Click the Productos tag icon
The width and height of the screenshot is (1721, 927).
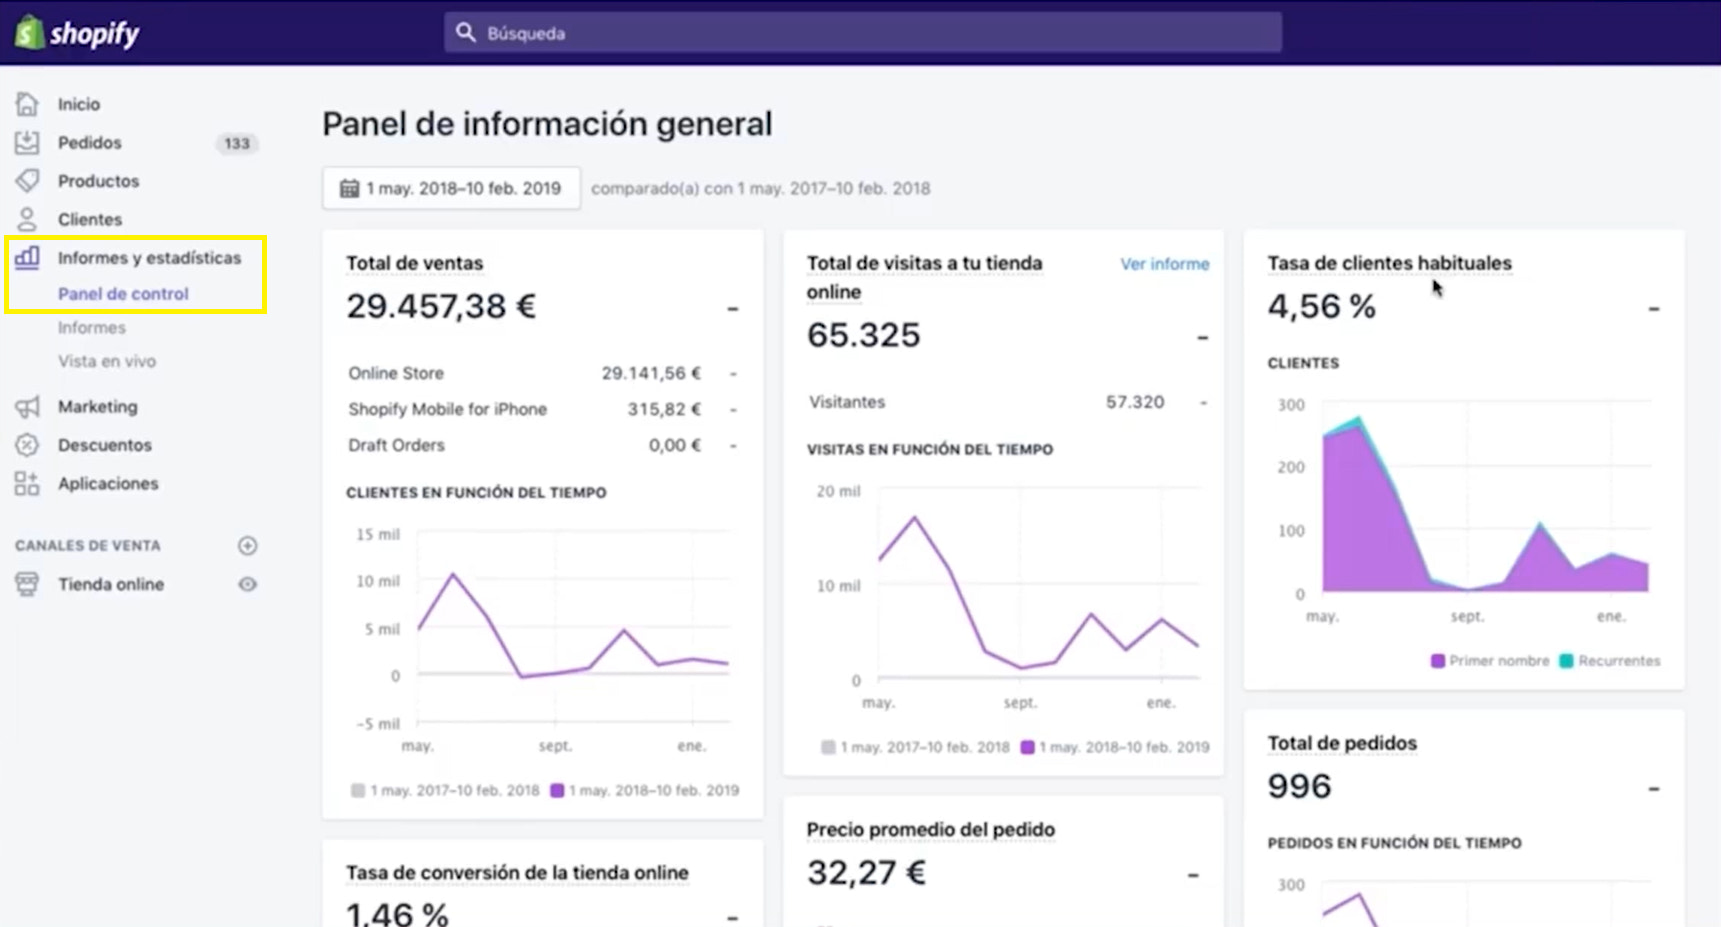27,181
